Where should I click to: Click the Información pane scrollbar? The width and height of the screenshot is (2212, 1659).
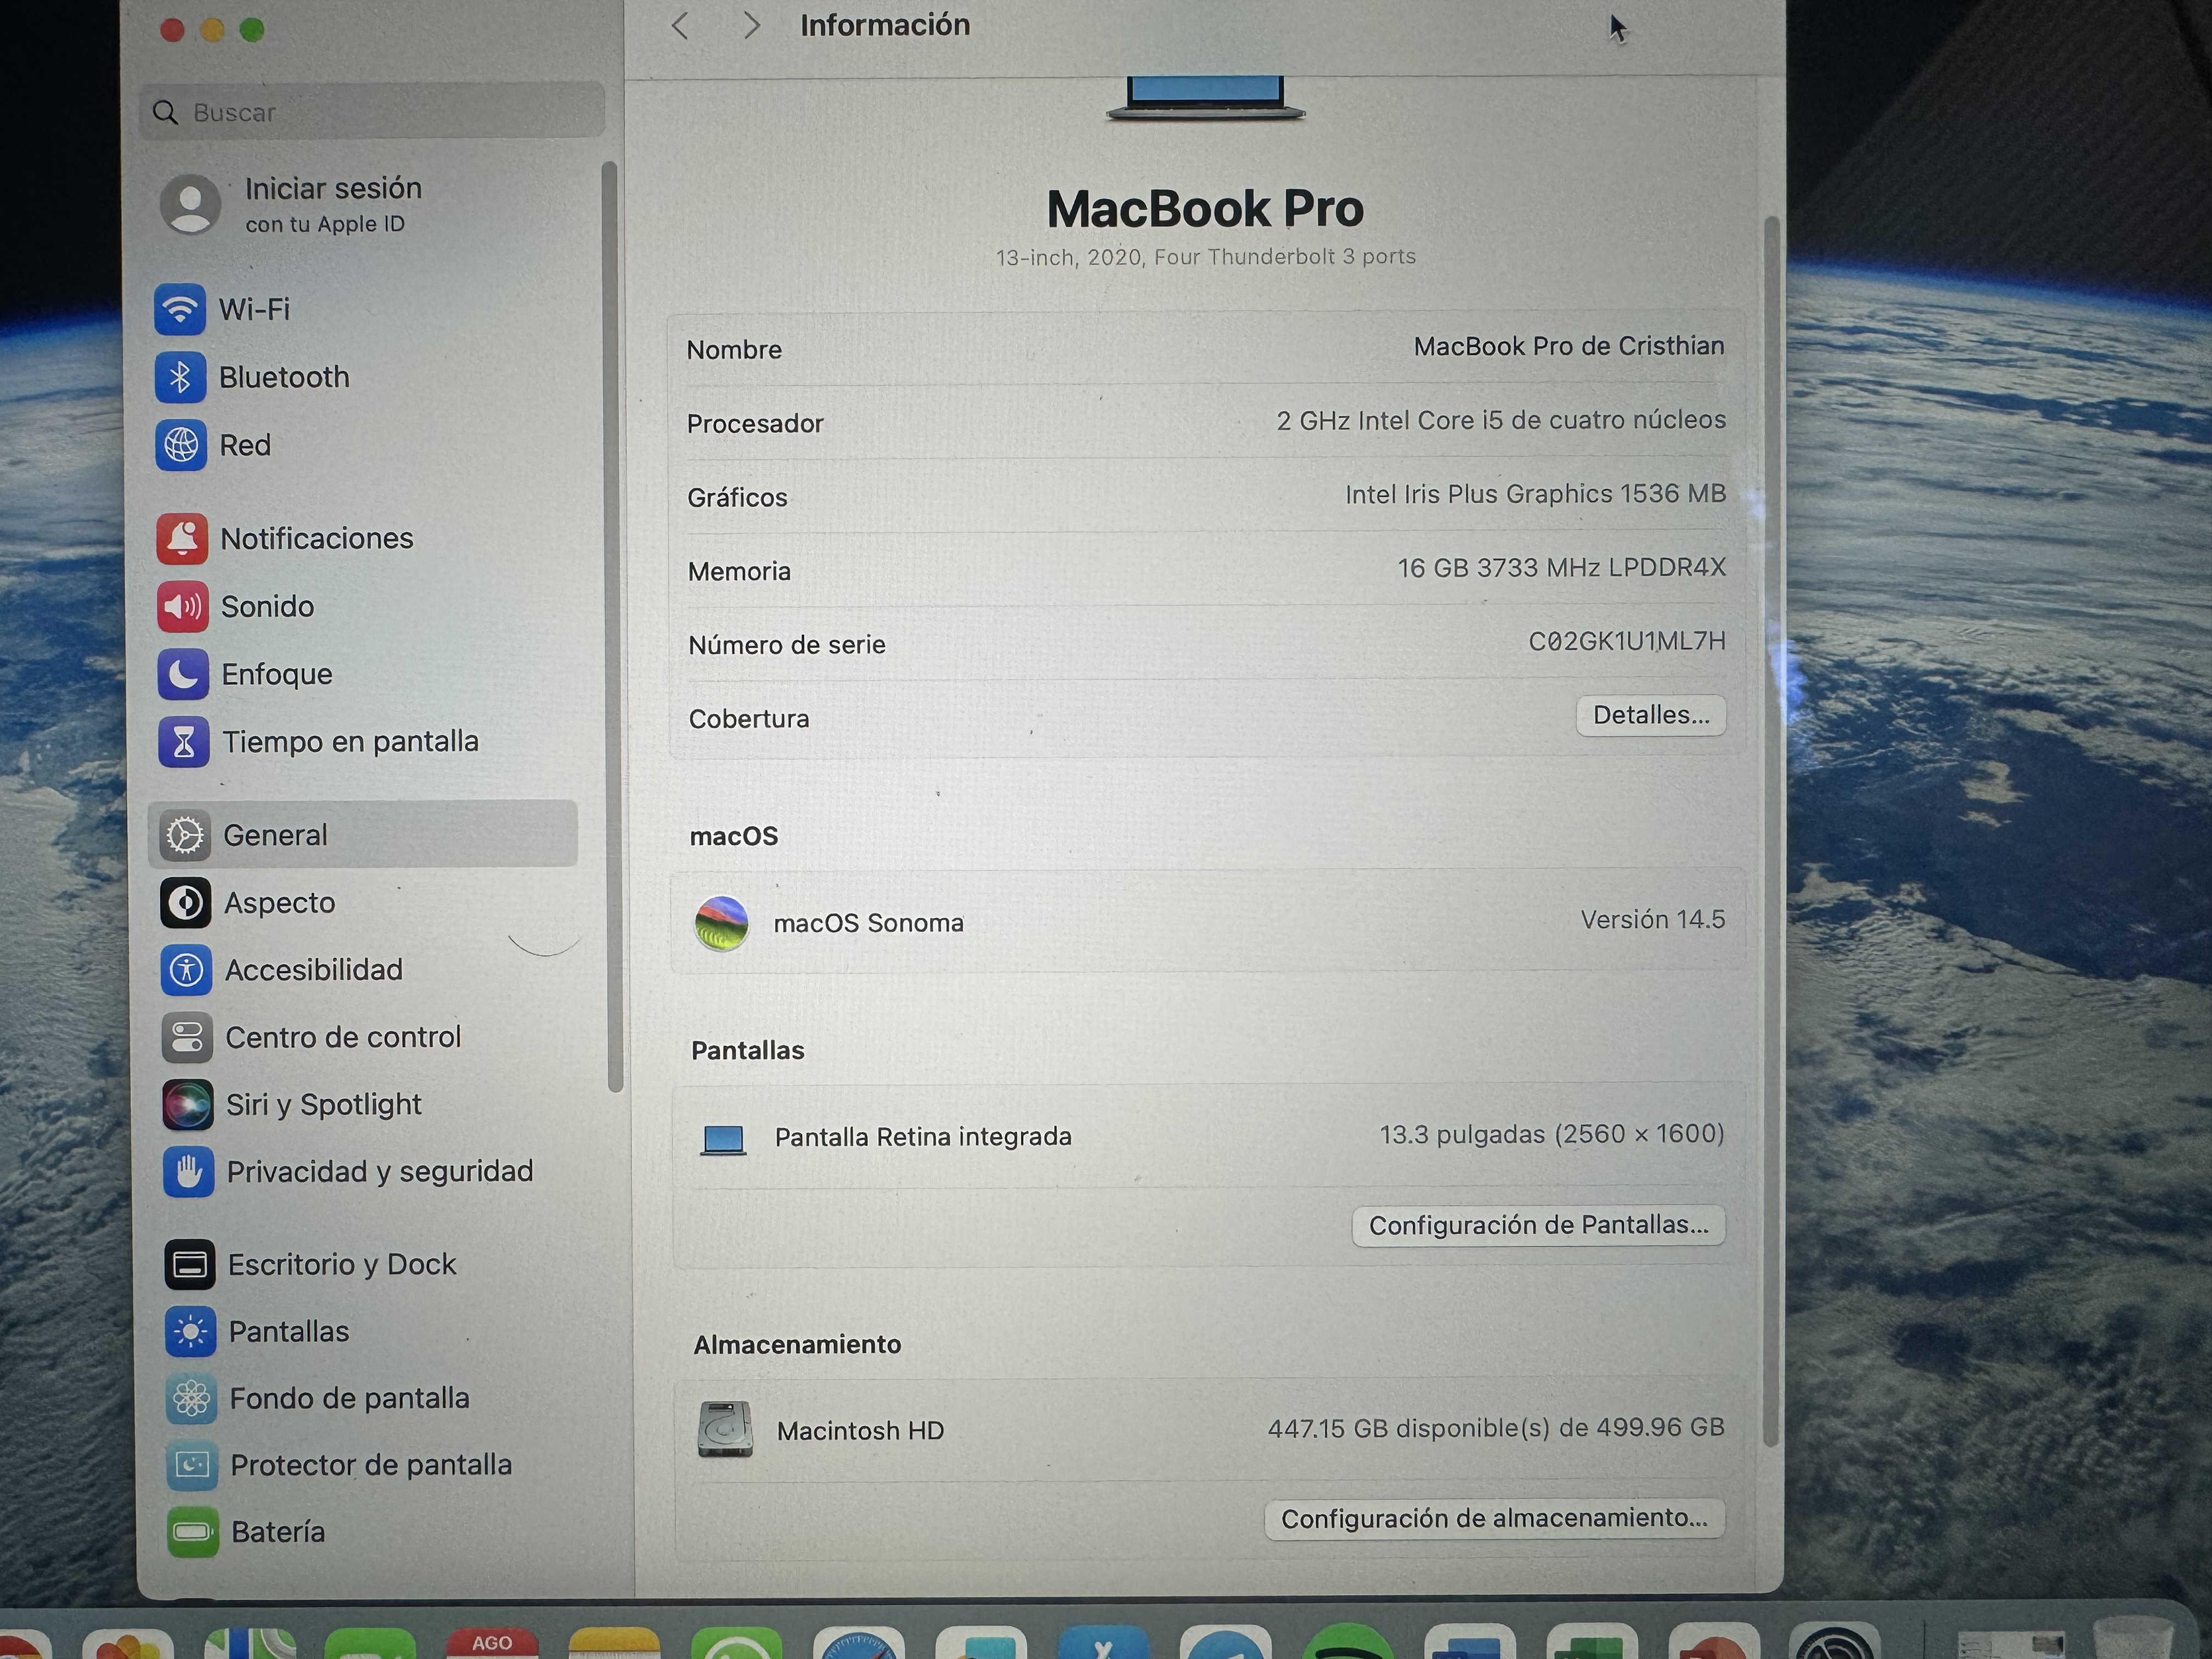[x=1771, y=830]
